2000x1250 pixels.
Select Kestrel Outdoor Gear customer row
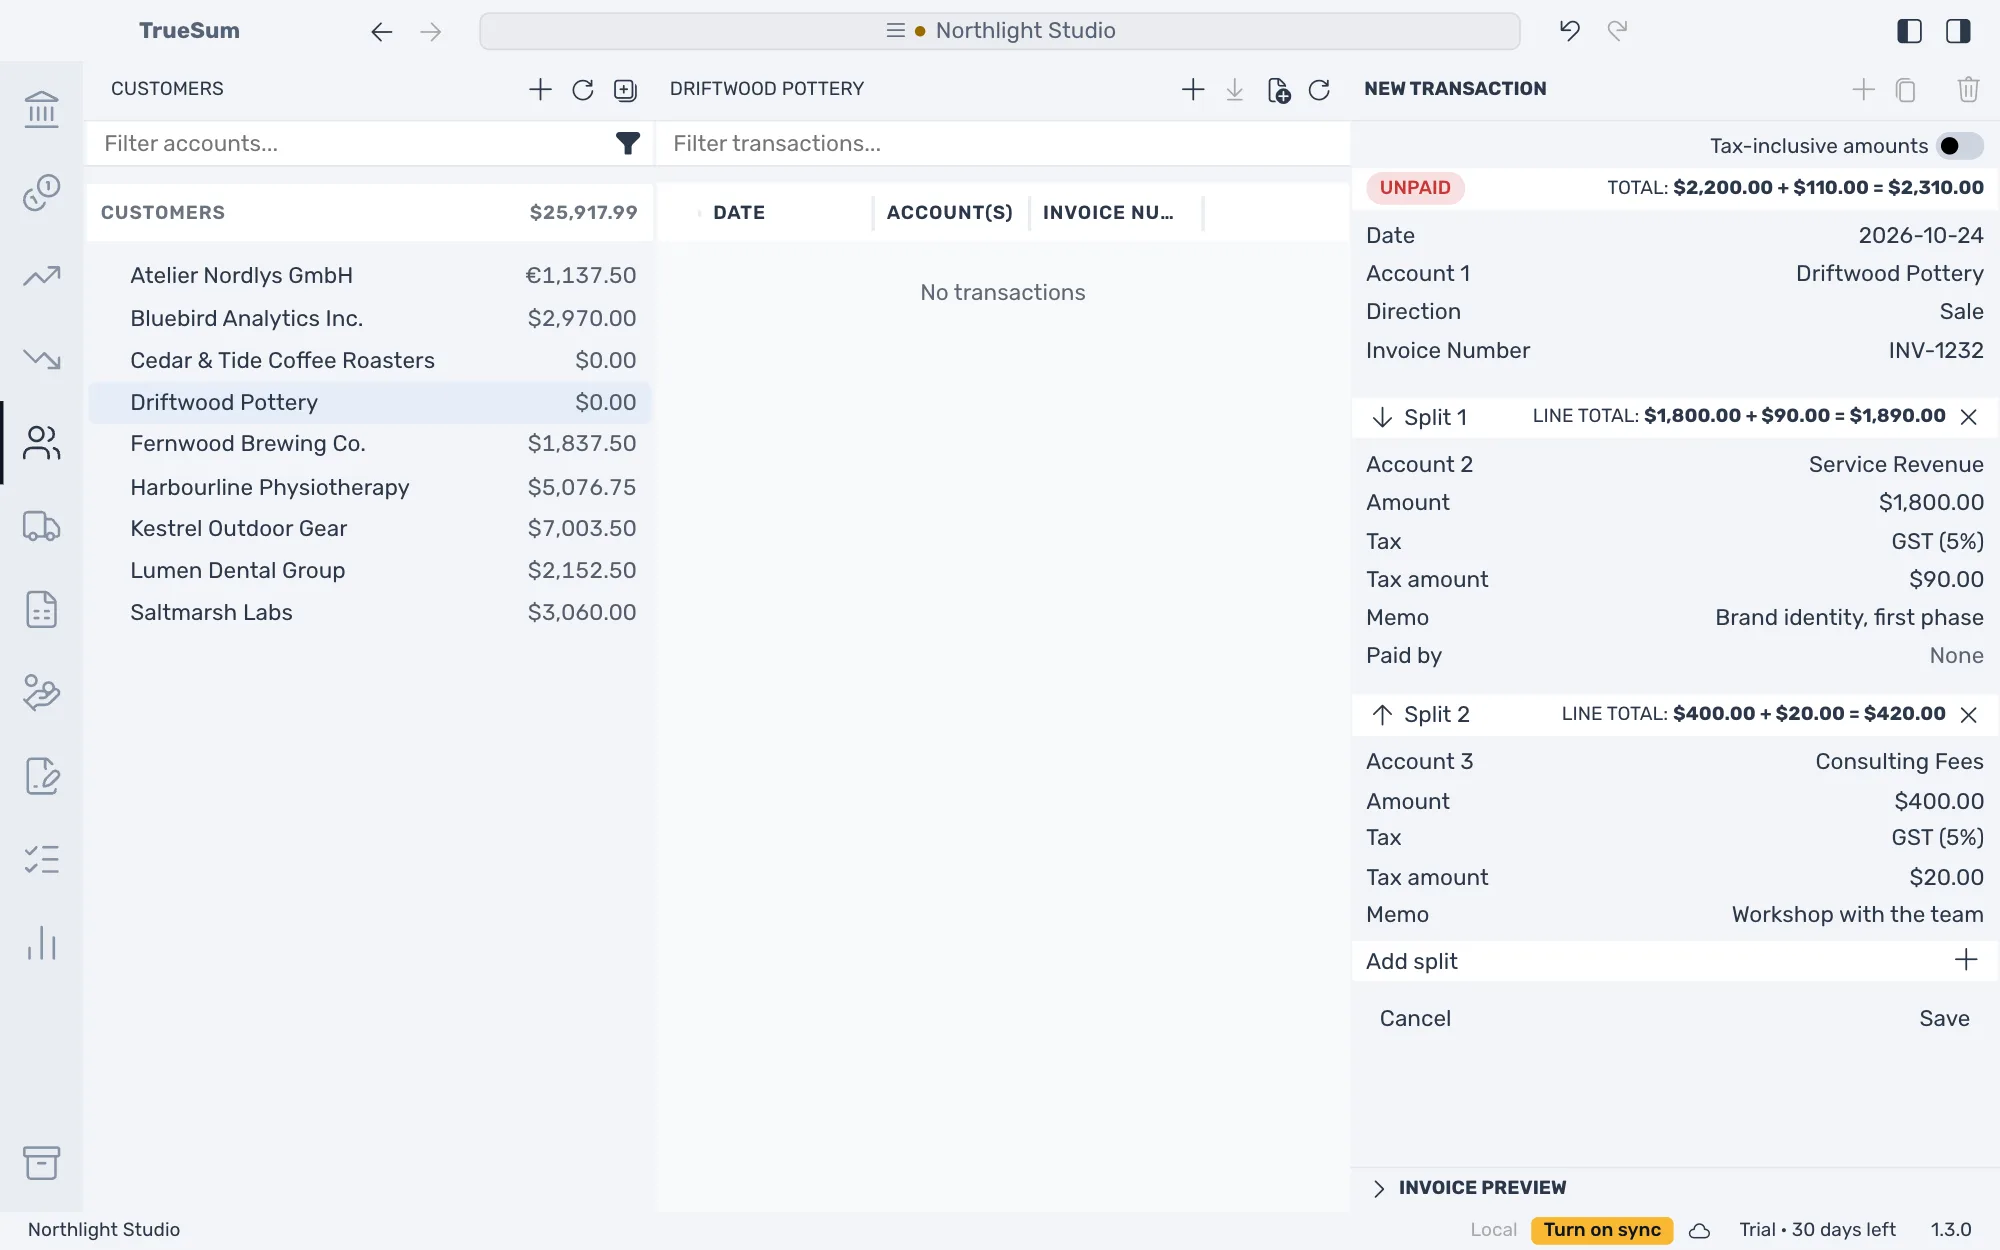pyautogui.click(x=370, y=528)
